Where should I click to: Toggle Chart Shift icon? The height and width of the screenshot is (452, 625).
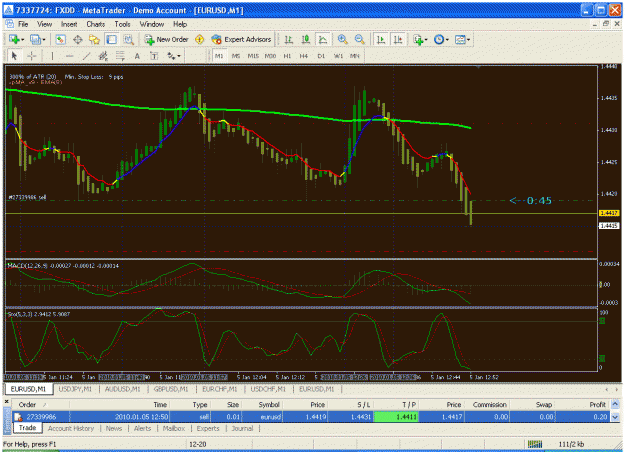pyautogui.click(x=398, y=39)
